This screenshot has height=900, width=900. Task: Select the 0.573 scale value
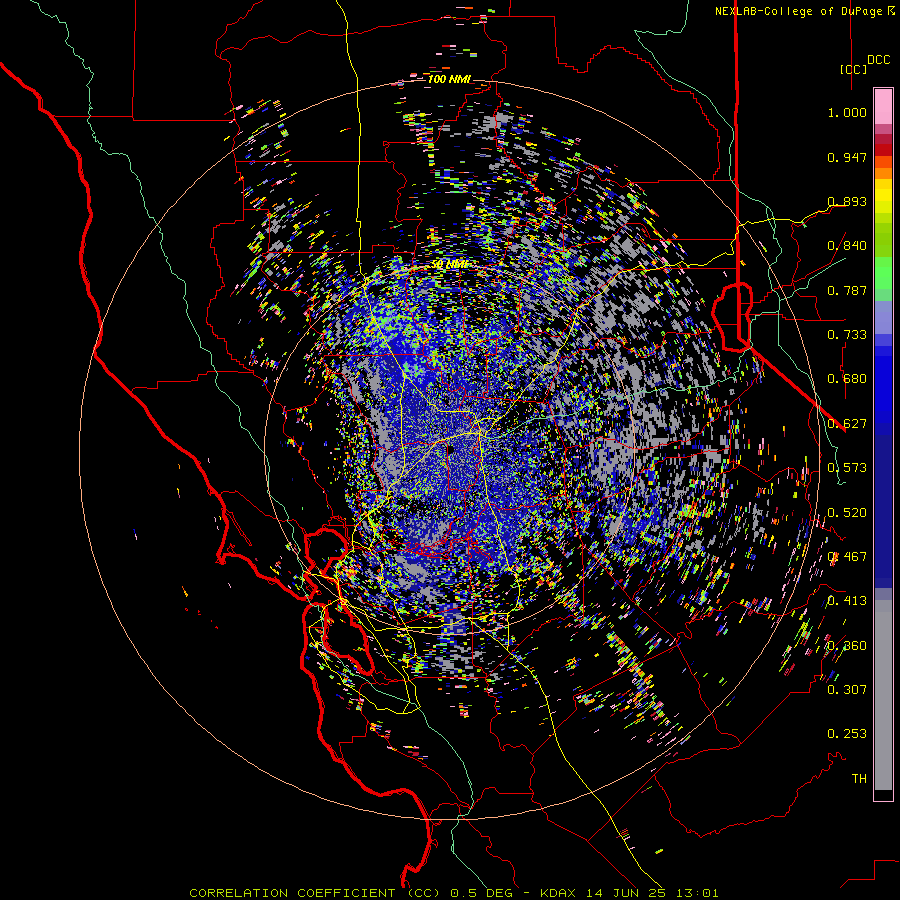coord(847,468)
